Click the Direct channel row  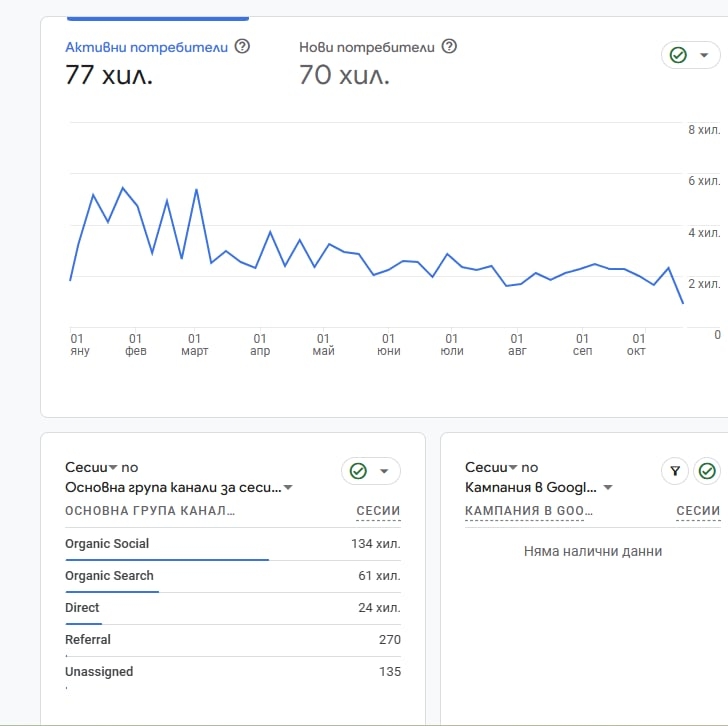pos(82,608)
